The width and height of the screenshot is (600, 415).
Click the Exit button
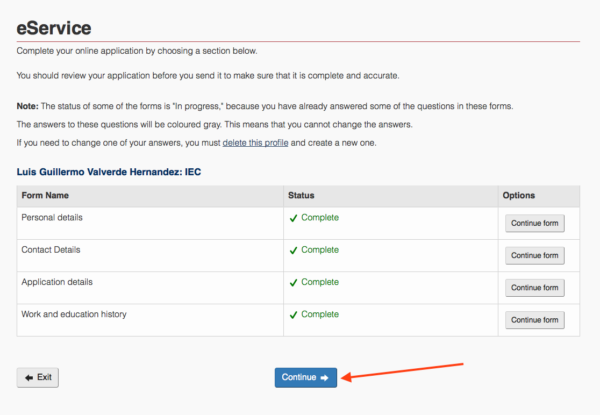39,377
